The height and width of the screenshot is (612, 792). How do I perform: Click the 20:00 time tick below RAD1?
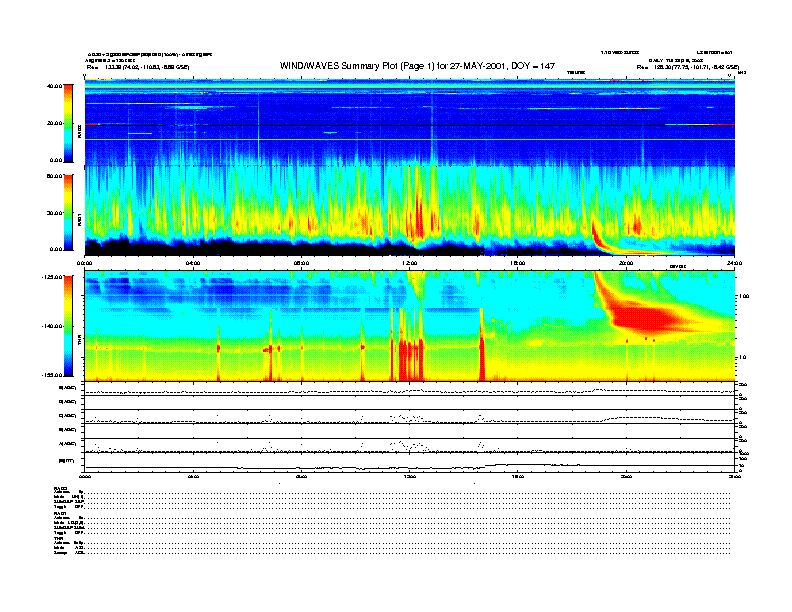[x=626, y=263]
